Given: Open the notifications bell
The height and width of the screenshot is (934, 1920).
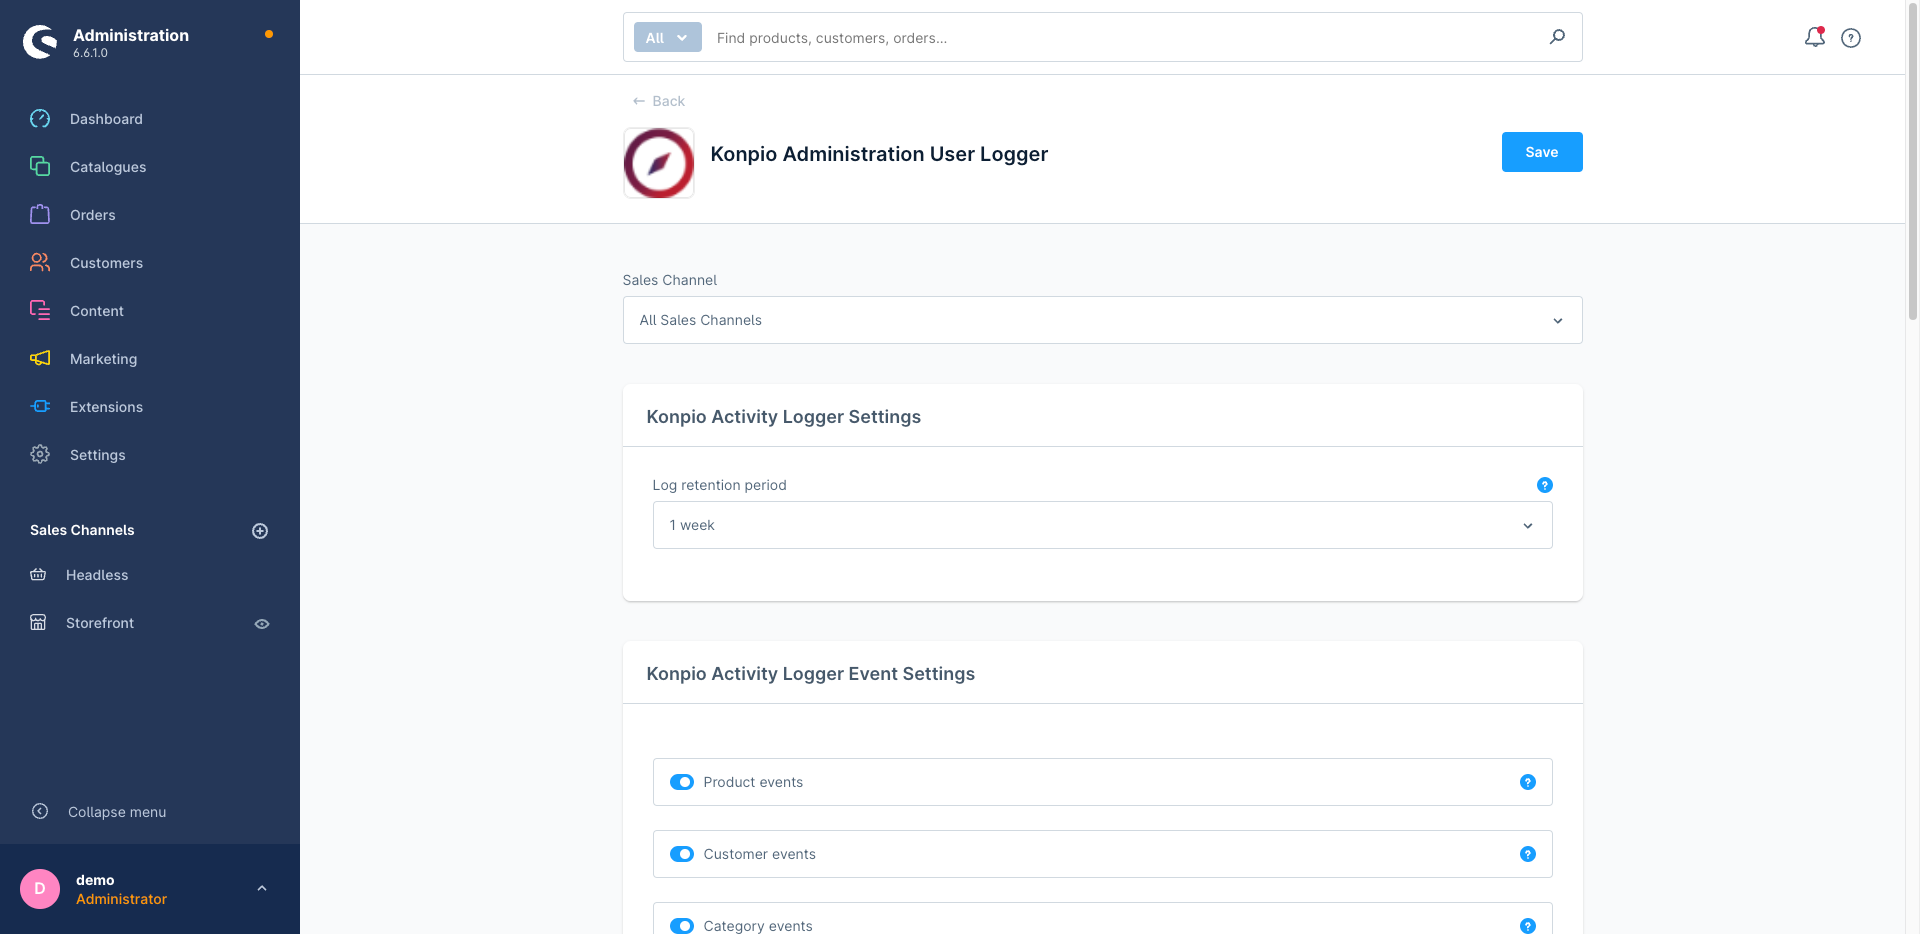Looking at the screenshot, I should [1814, 37].
